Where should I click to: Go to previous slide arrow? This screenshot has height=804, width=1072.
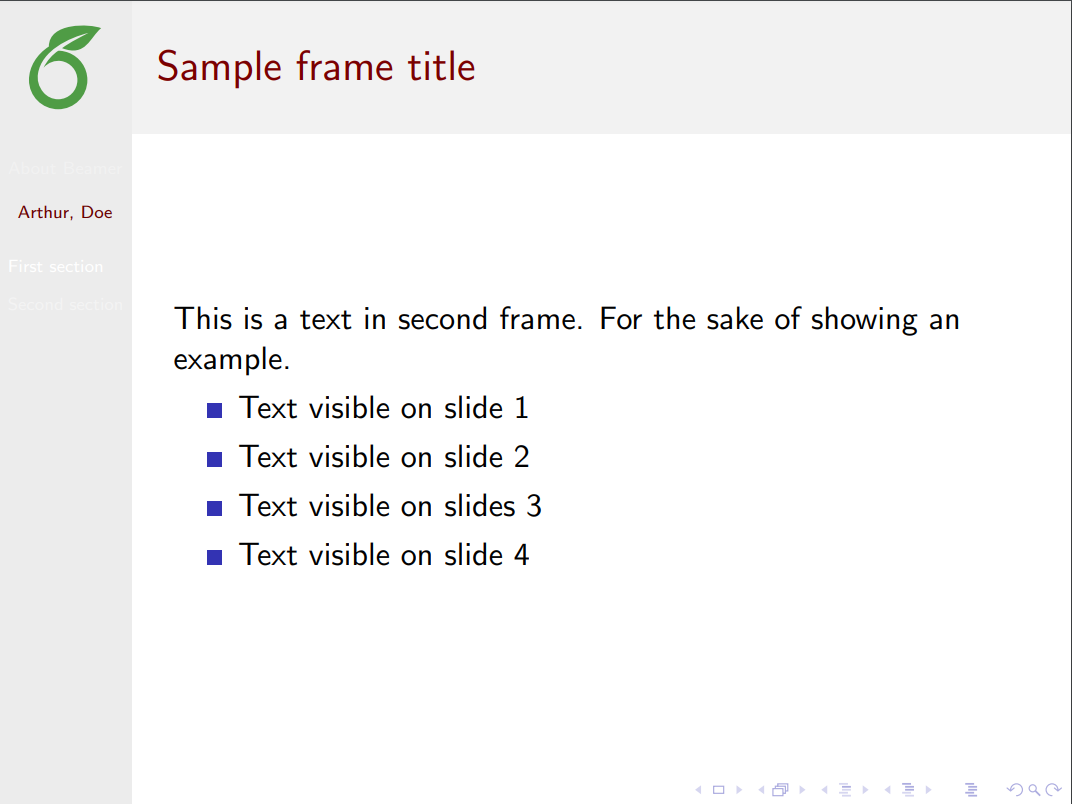pos(698,790)
